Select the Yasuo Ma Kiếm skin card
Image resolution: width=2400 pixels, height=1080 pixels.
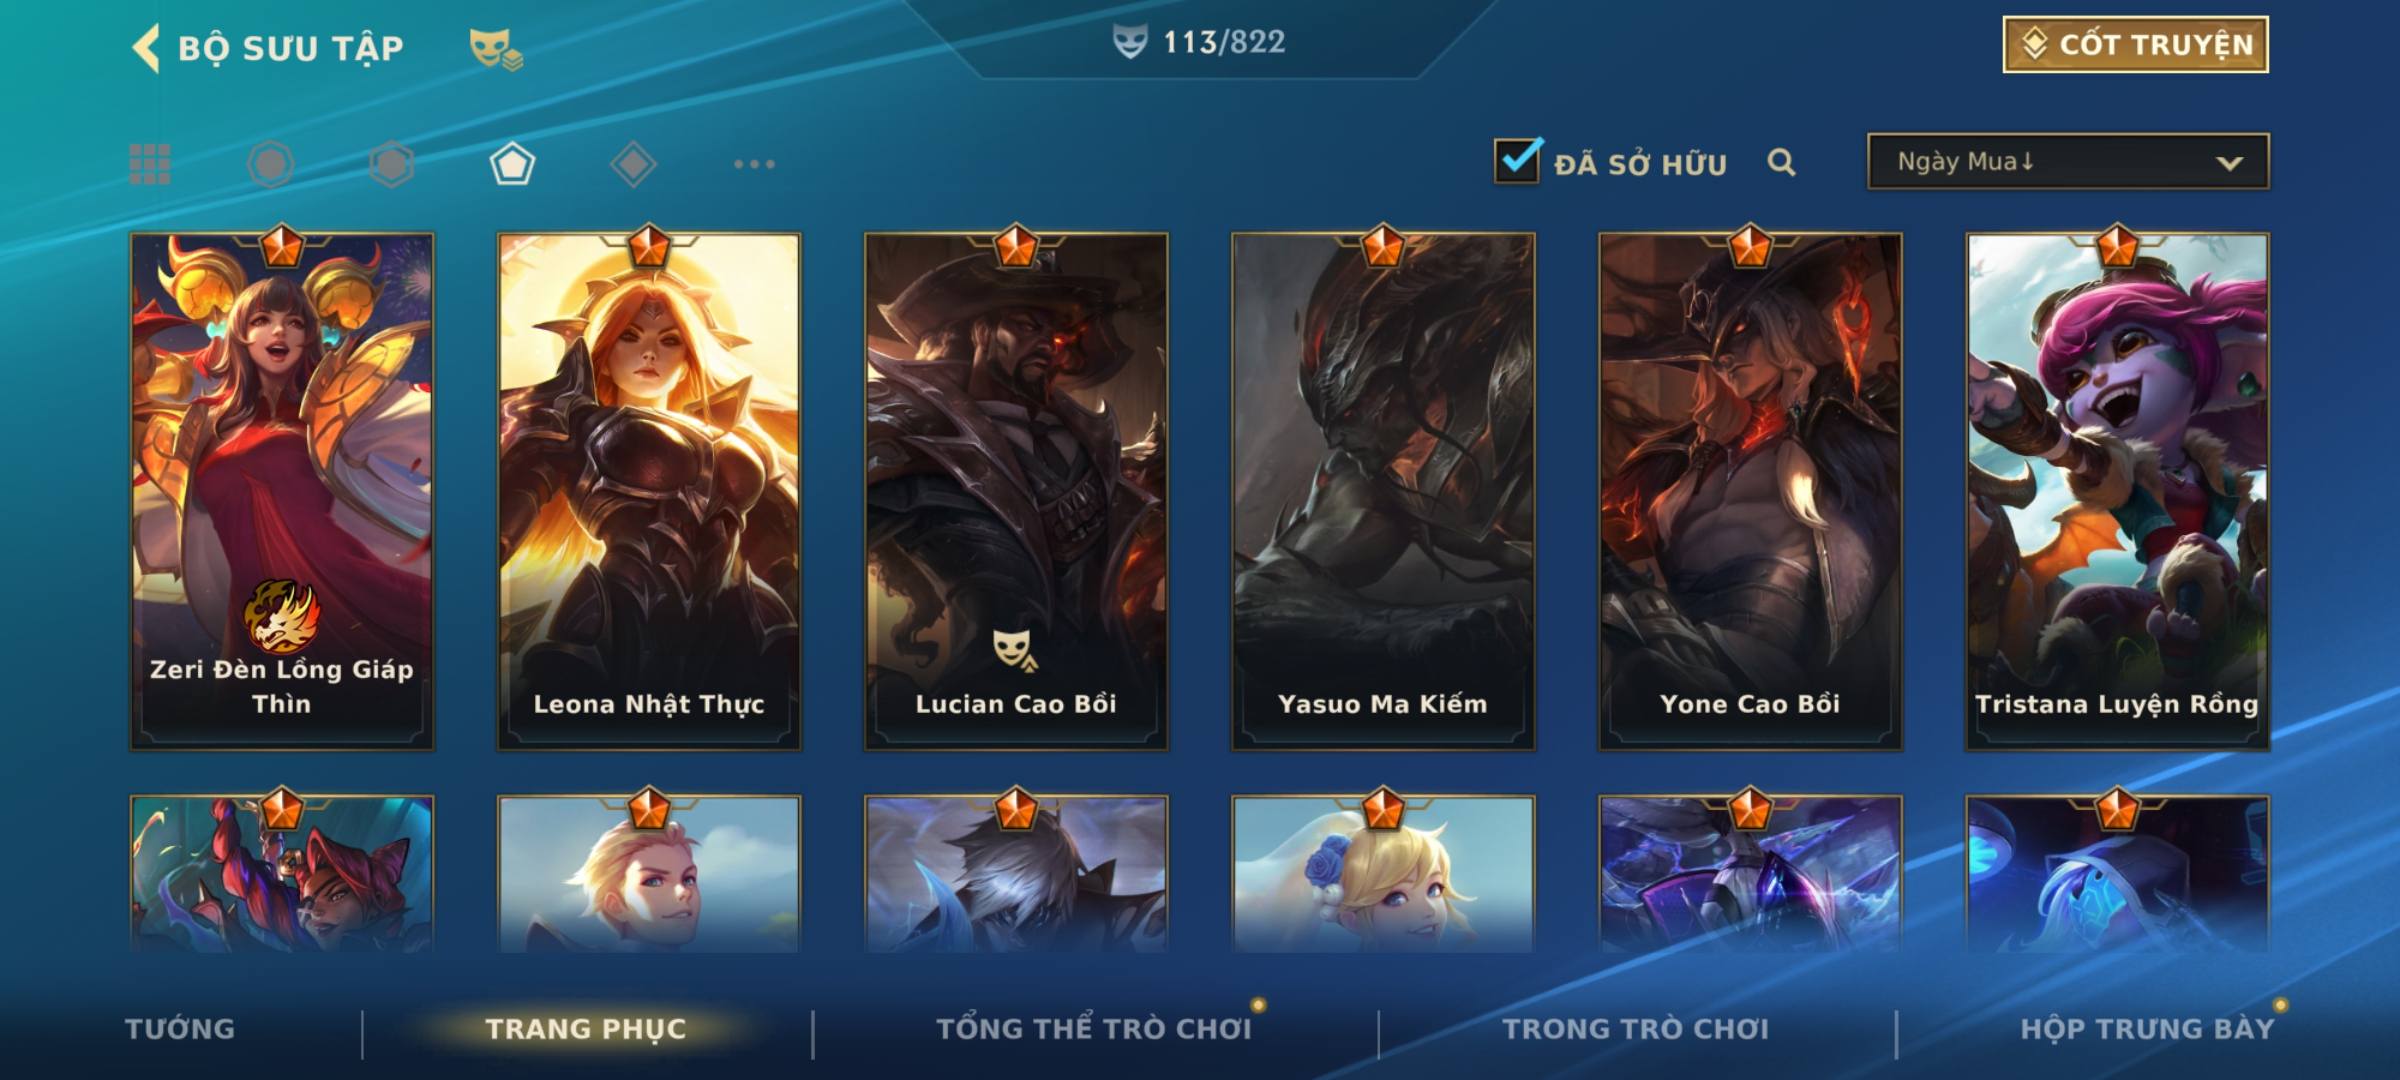point(1383,491)
